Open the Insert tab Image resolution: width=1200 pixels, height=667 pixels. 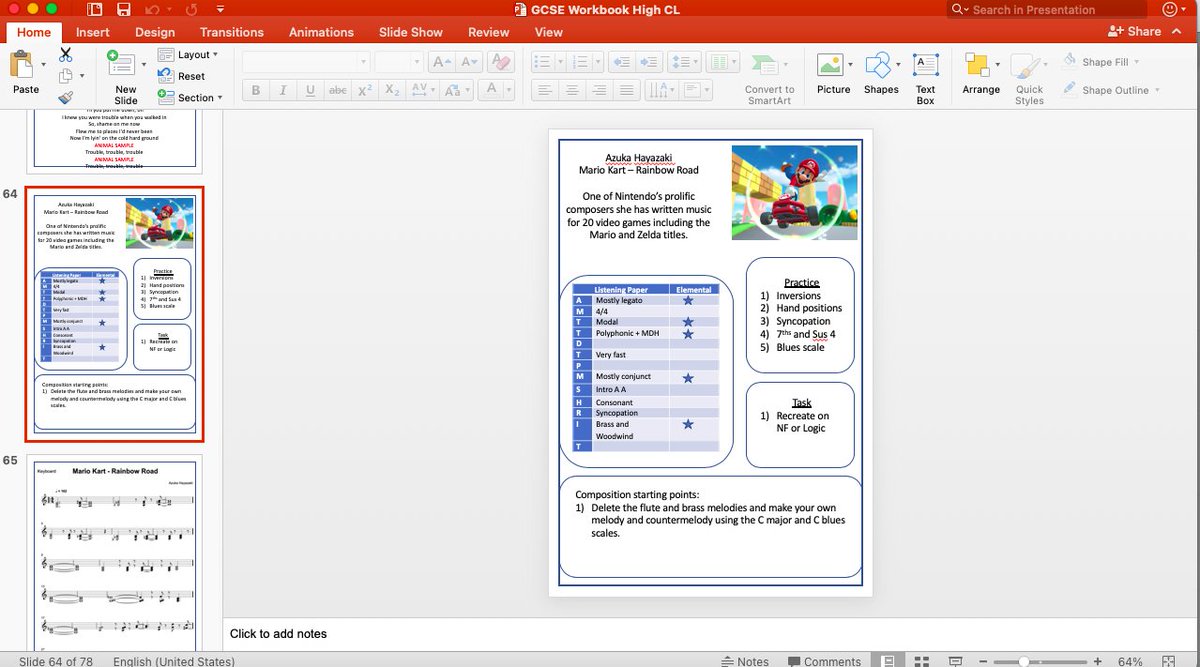(x=93, y=32)
